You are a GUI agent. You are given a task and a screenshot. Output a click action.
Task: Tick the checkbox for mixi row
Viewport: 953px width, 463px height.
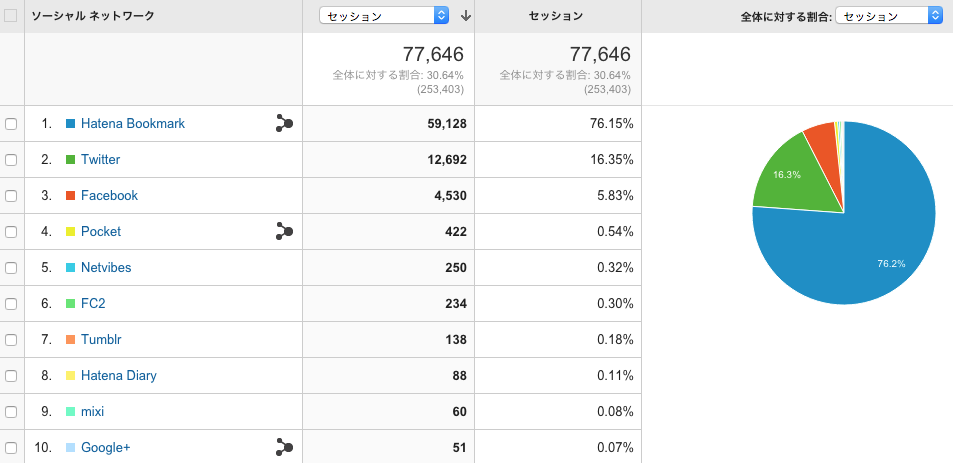[11, 411]
